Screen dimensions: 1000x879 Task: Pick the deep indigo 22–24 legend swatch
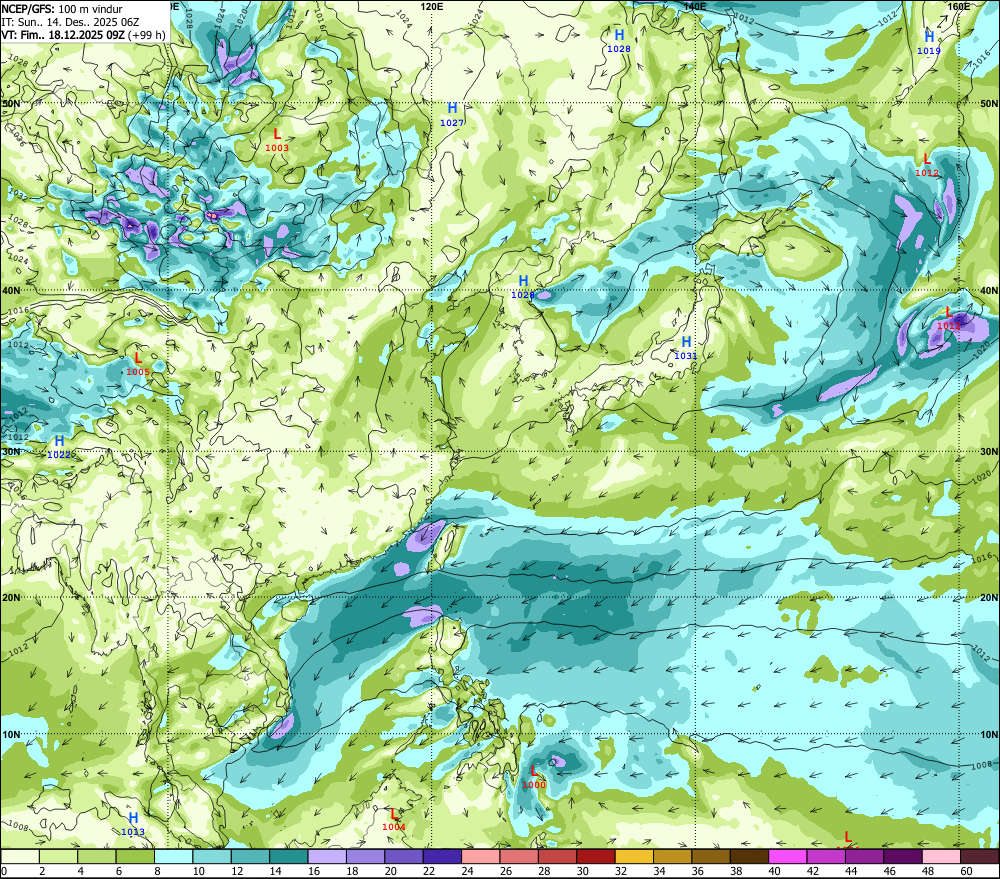[x=442, y=856]
